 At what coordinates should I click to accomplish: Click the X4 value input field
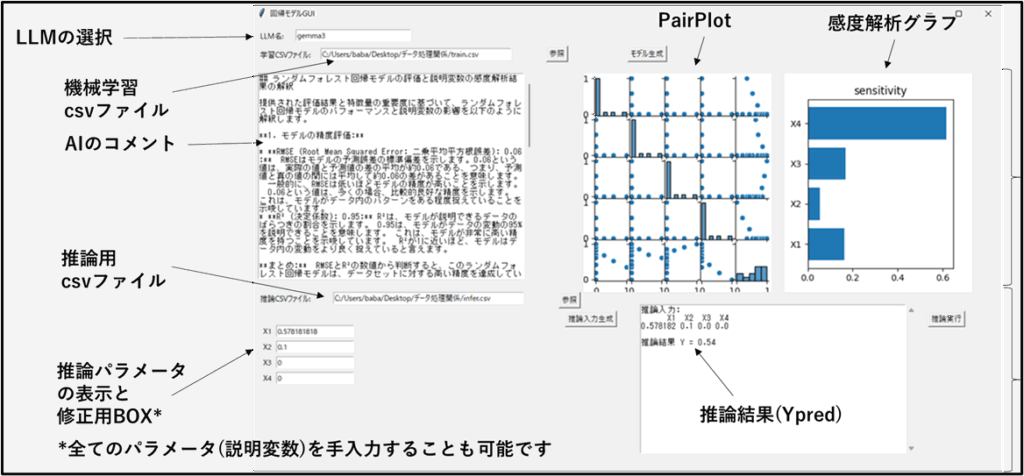pos(315,379)
